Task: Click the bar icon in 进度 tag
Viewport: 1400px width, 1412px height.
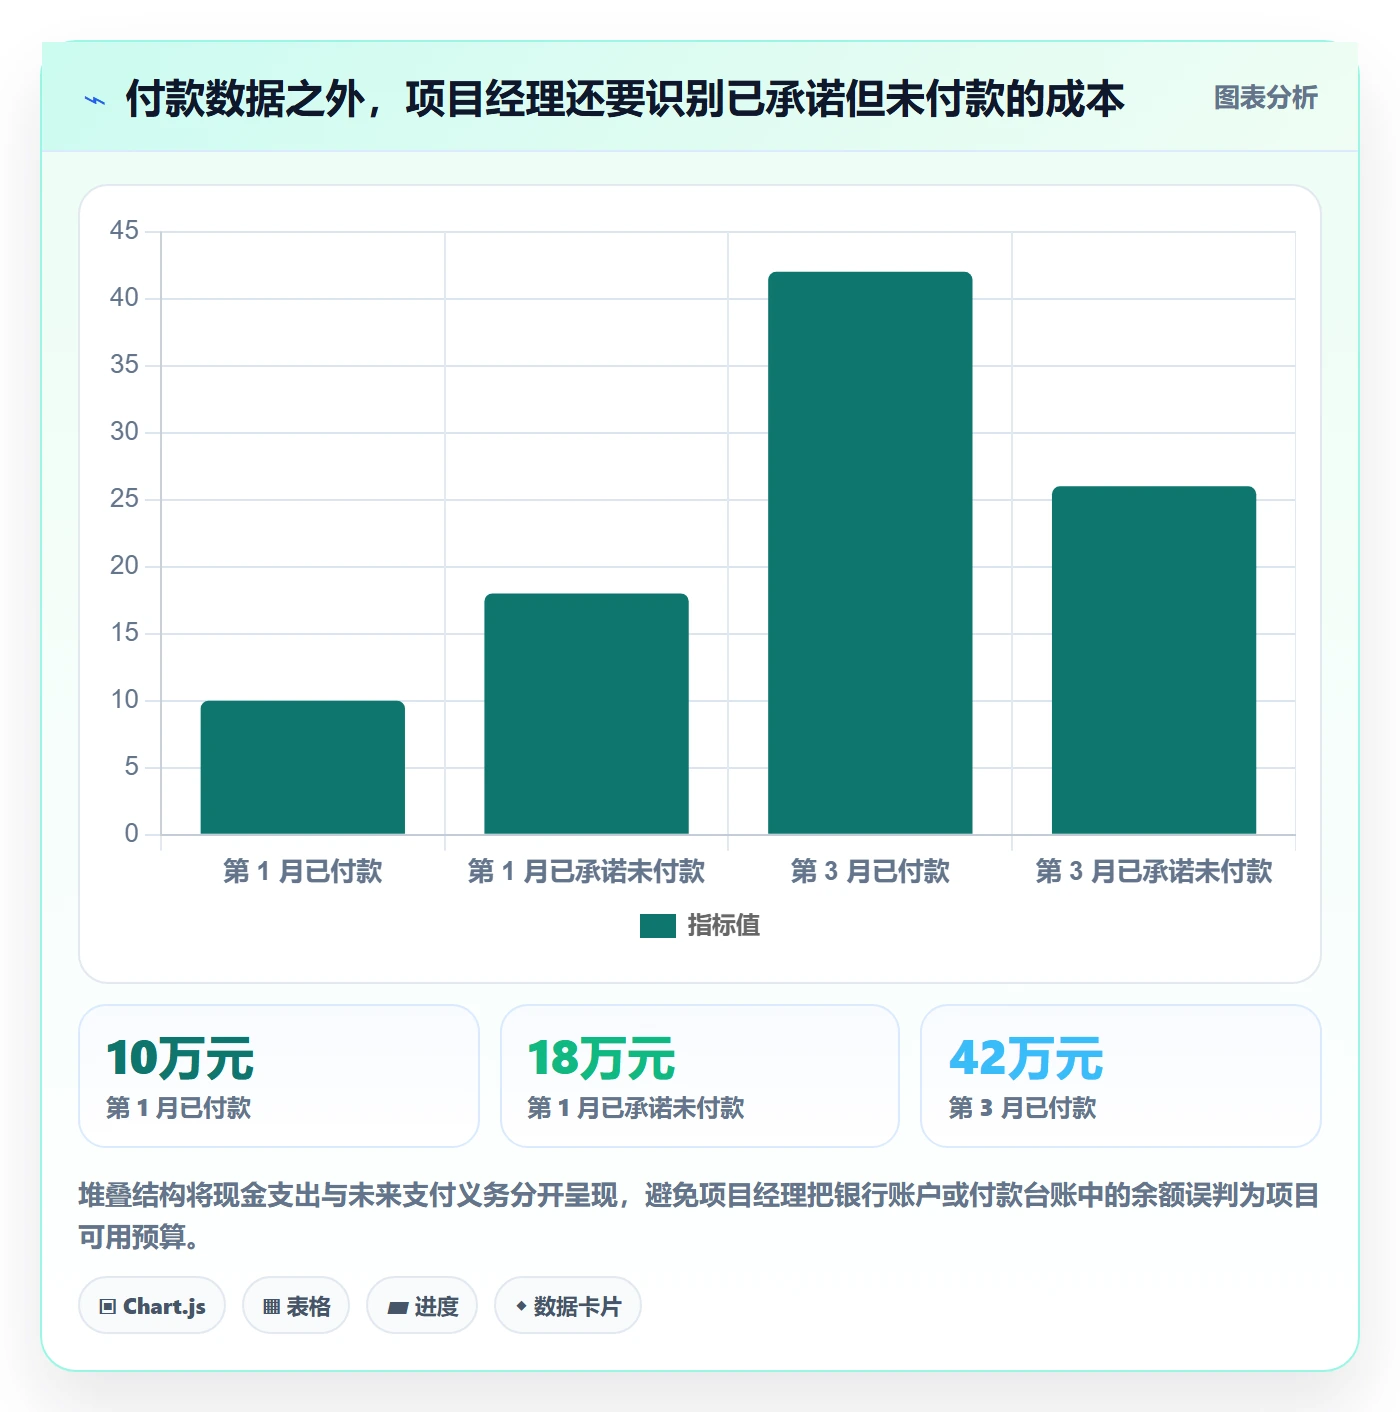Action: click(x=397, y=1308)
